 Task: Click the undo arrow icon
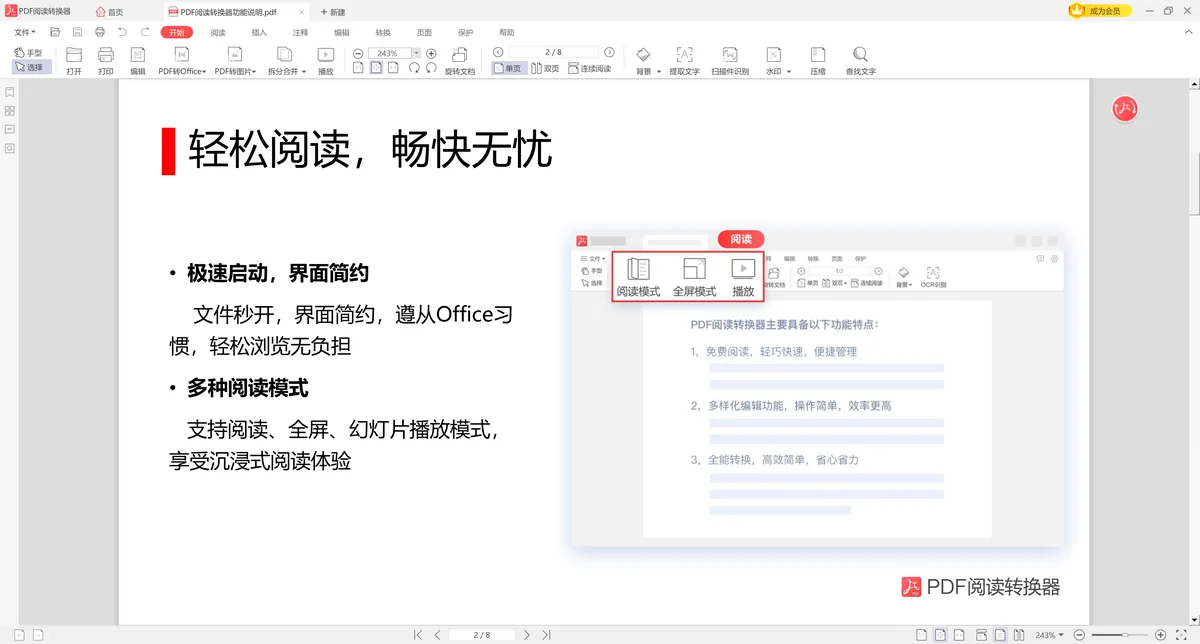pos(122,32)
